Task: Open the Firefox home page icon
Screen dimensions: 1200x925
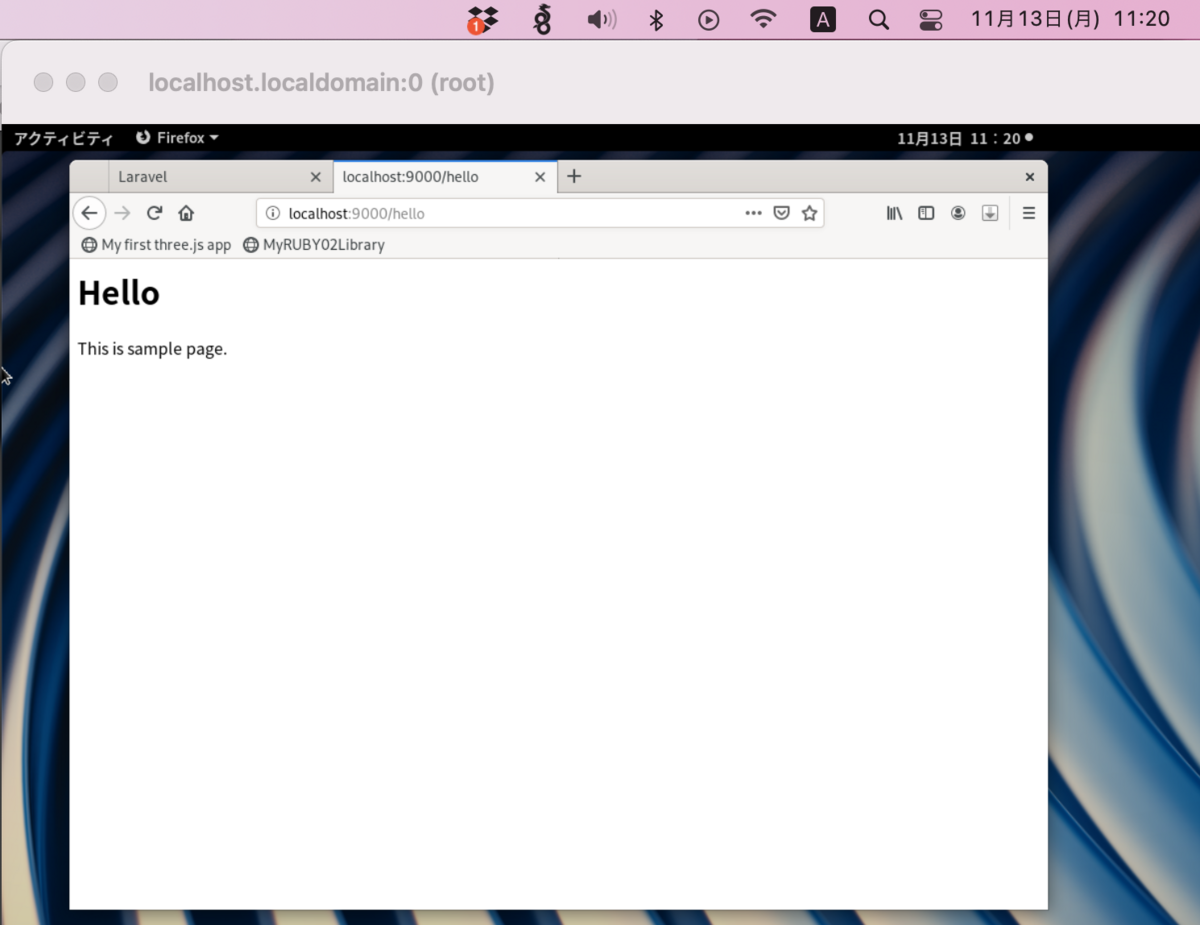Action: tap(186, 213)
